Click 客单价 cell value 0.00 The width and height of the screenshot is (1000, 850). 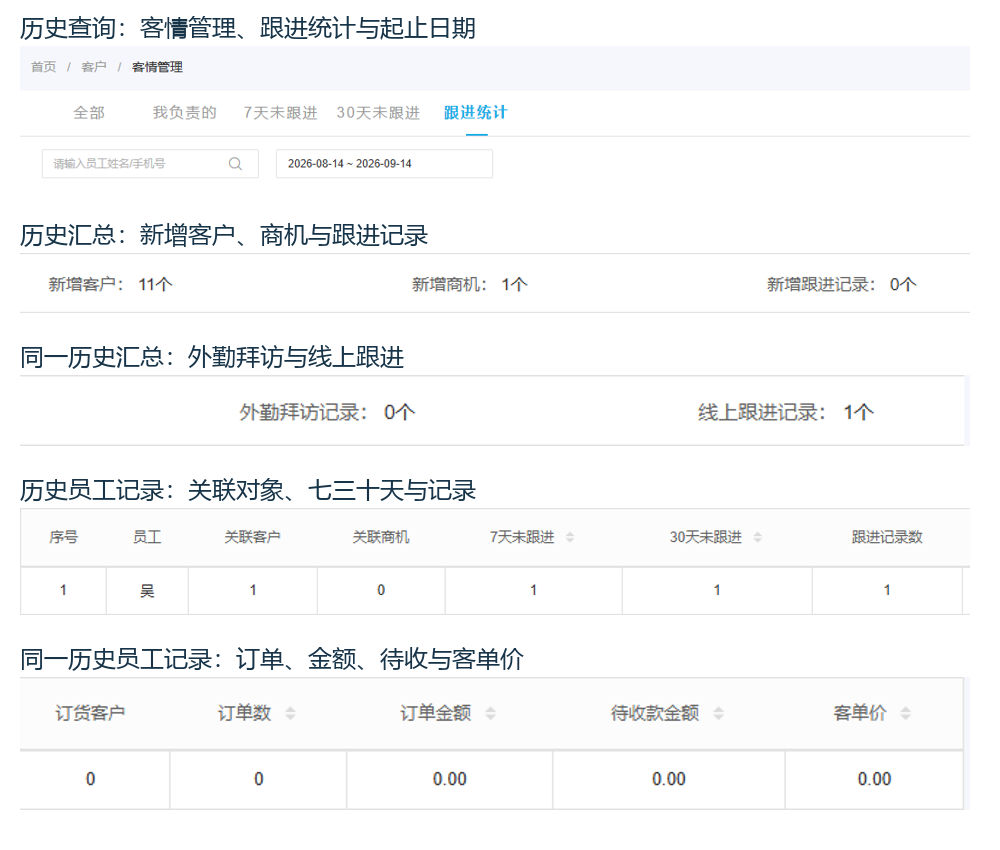click(874, 779)
